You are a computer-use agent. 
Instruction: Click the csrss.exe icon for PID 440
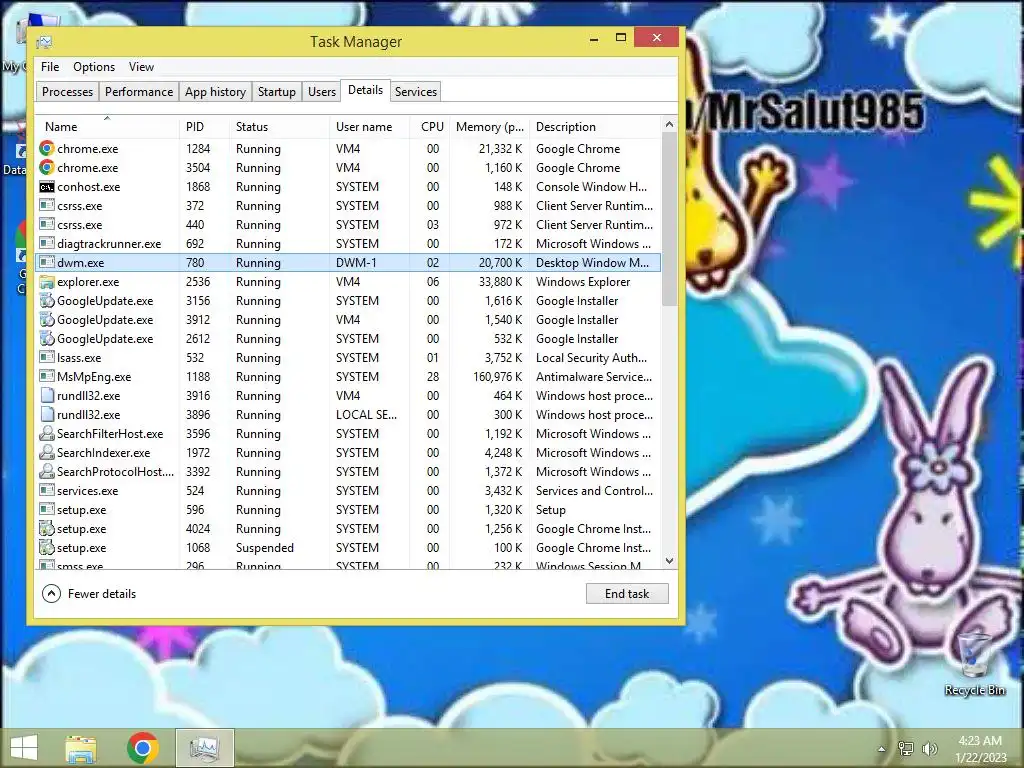46,225
